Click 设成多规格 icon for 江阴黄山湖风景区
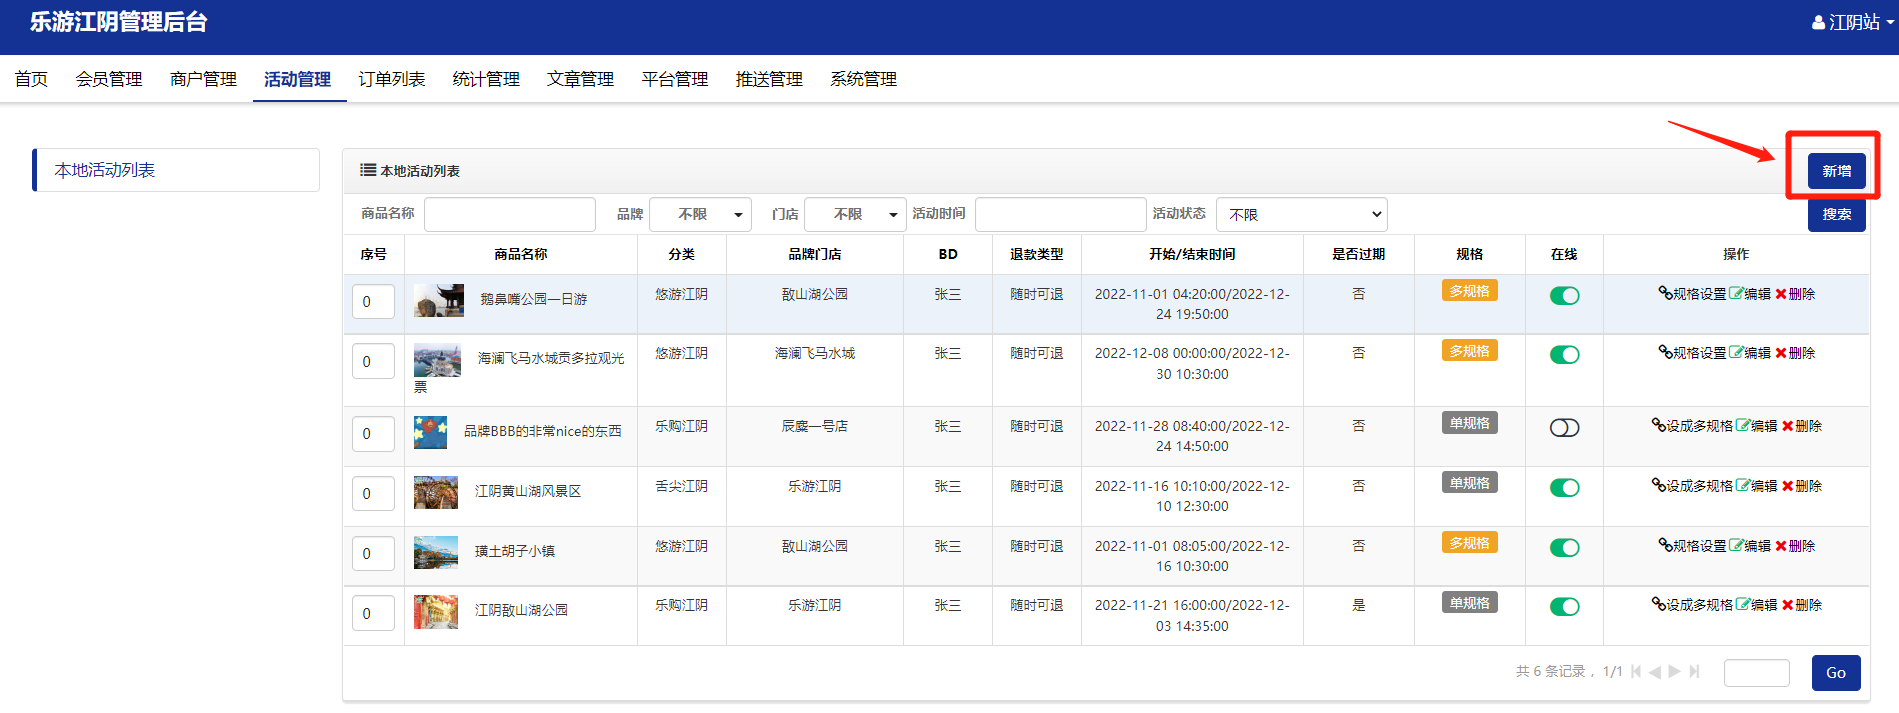This screenshot has width=1899, height=713. (x=1658, y=485)
